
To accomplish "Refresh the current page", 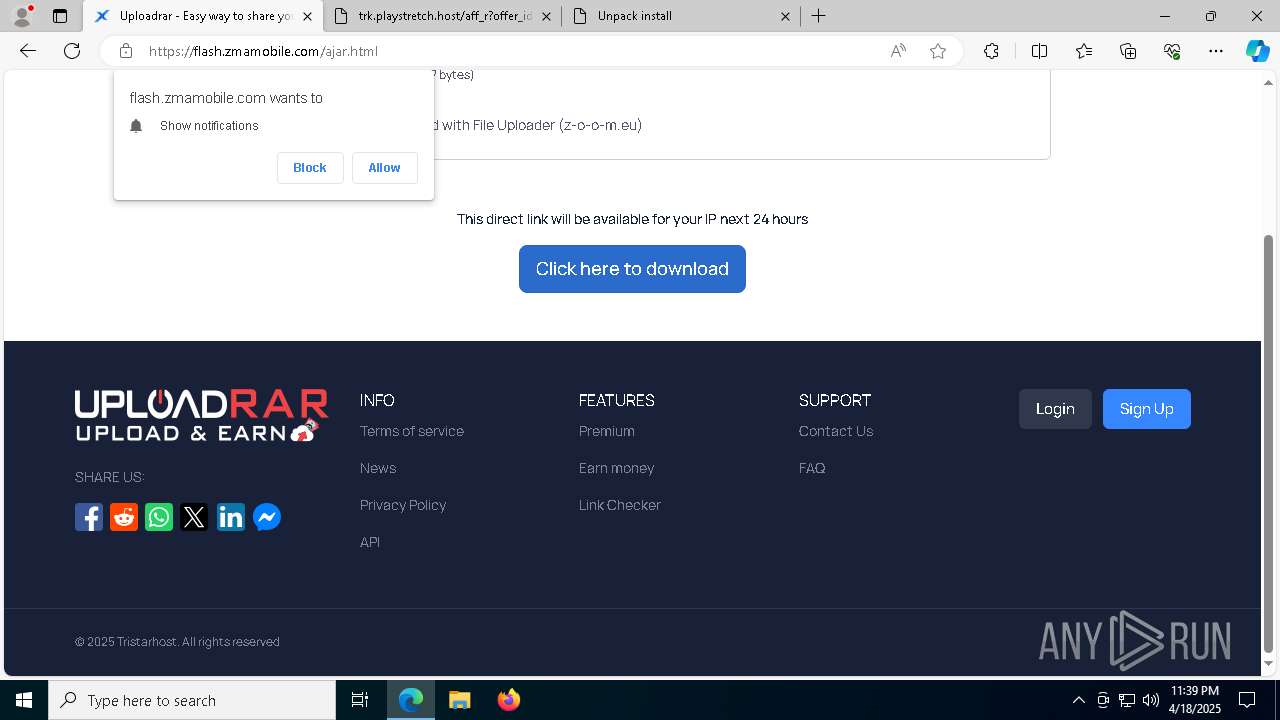I will (x=72, y=51).
